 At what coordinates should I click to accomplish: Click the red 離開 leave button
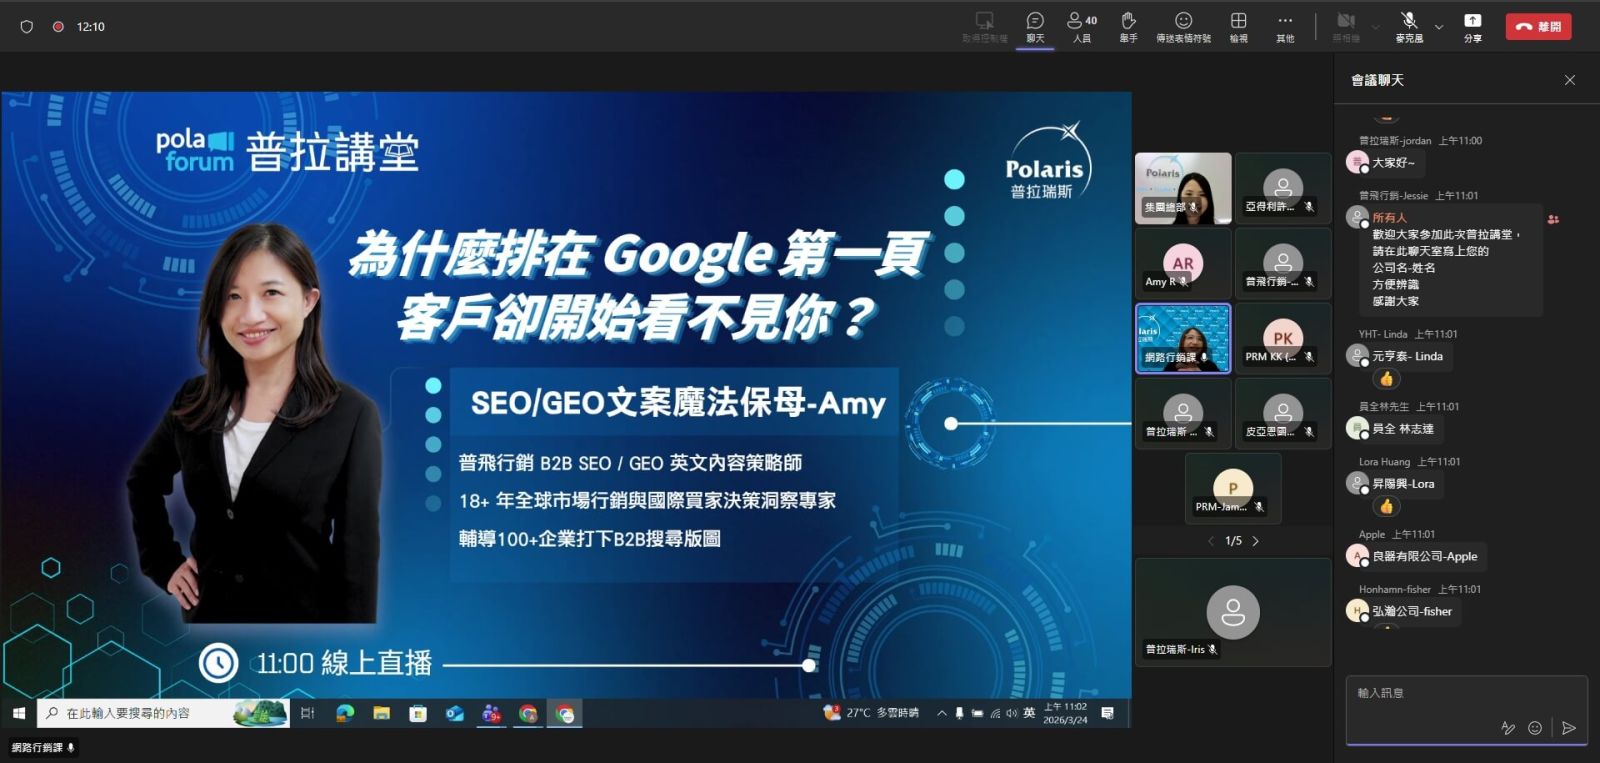(x=1538, y=27)
